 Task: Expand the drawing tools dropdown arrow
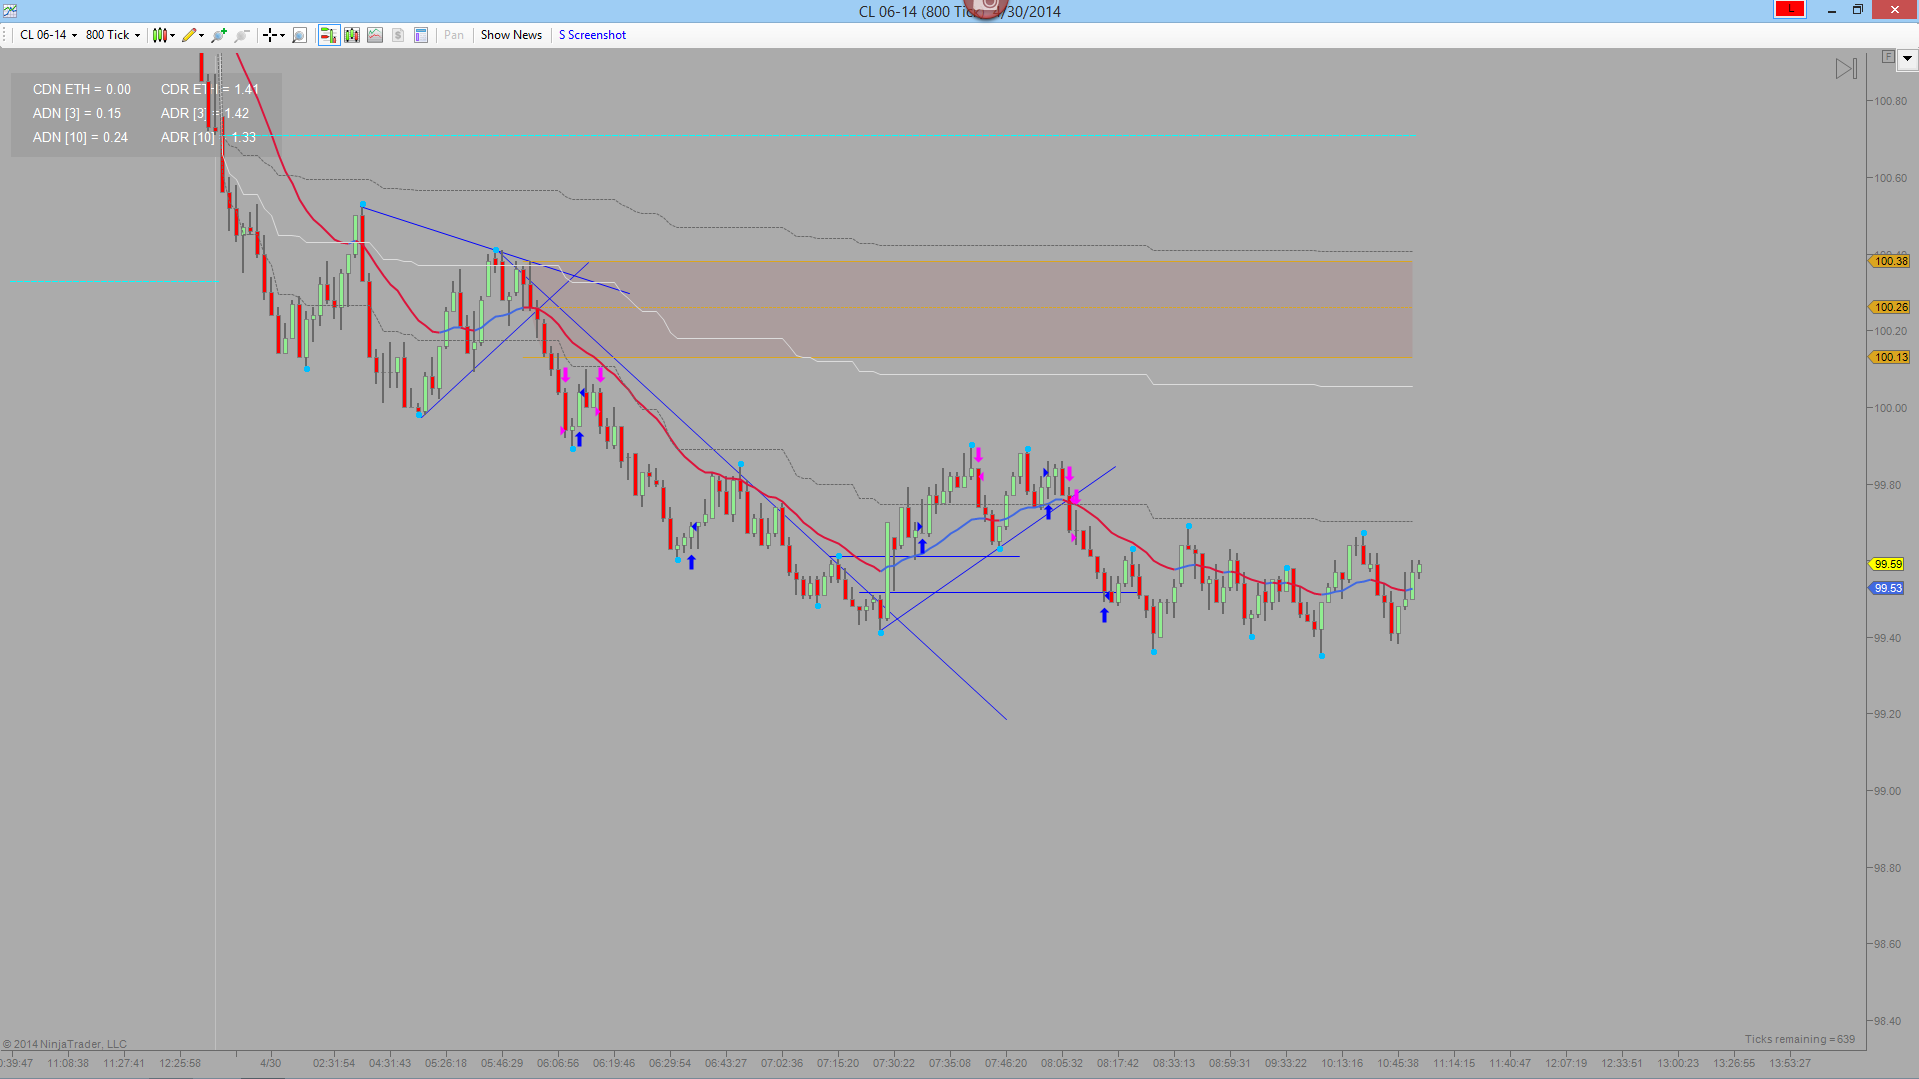tap(202, 35)
